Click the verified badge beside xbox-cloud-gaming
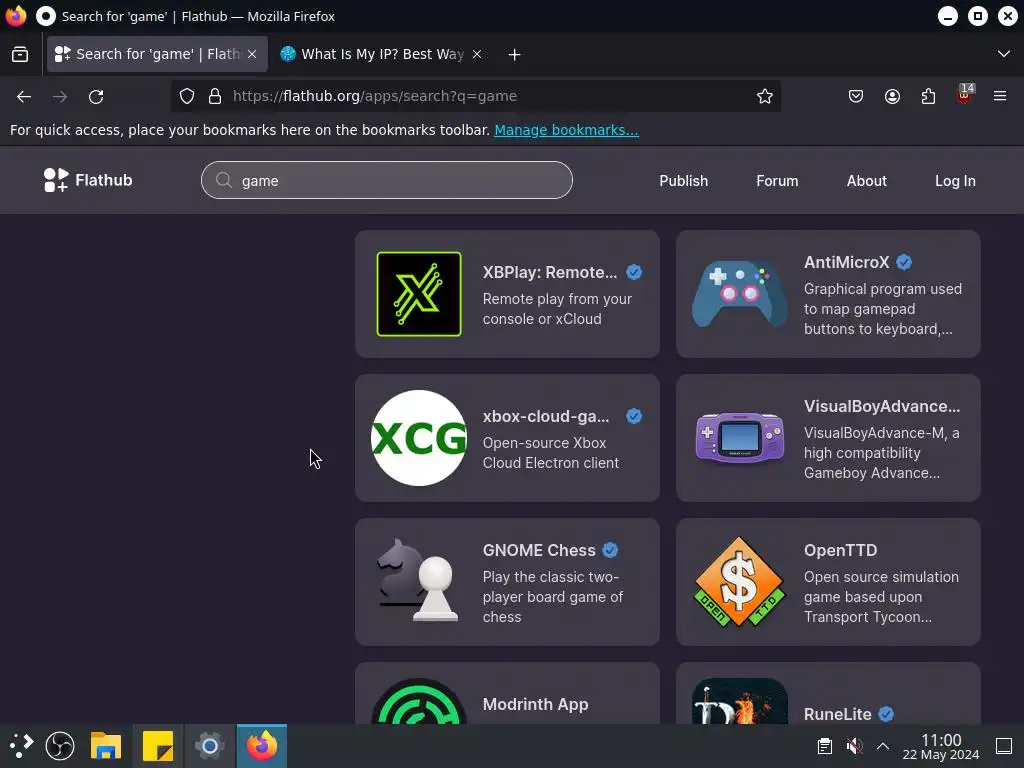Image resolution: width=1024 pixels, height=768 pixels. pyautogui.click(x=634, y=417)
